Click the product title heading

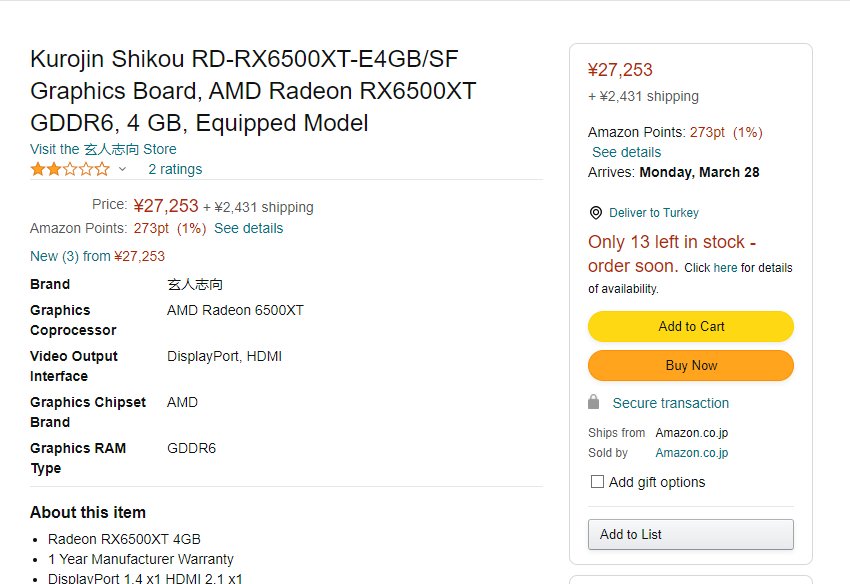(x=253, y=91)
